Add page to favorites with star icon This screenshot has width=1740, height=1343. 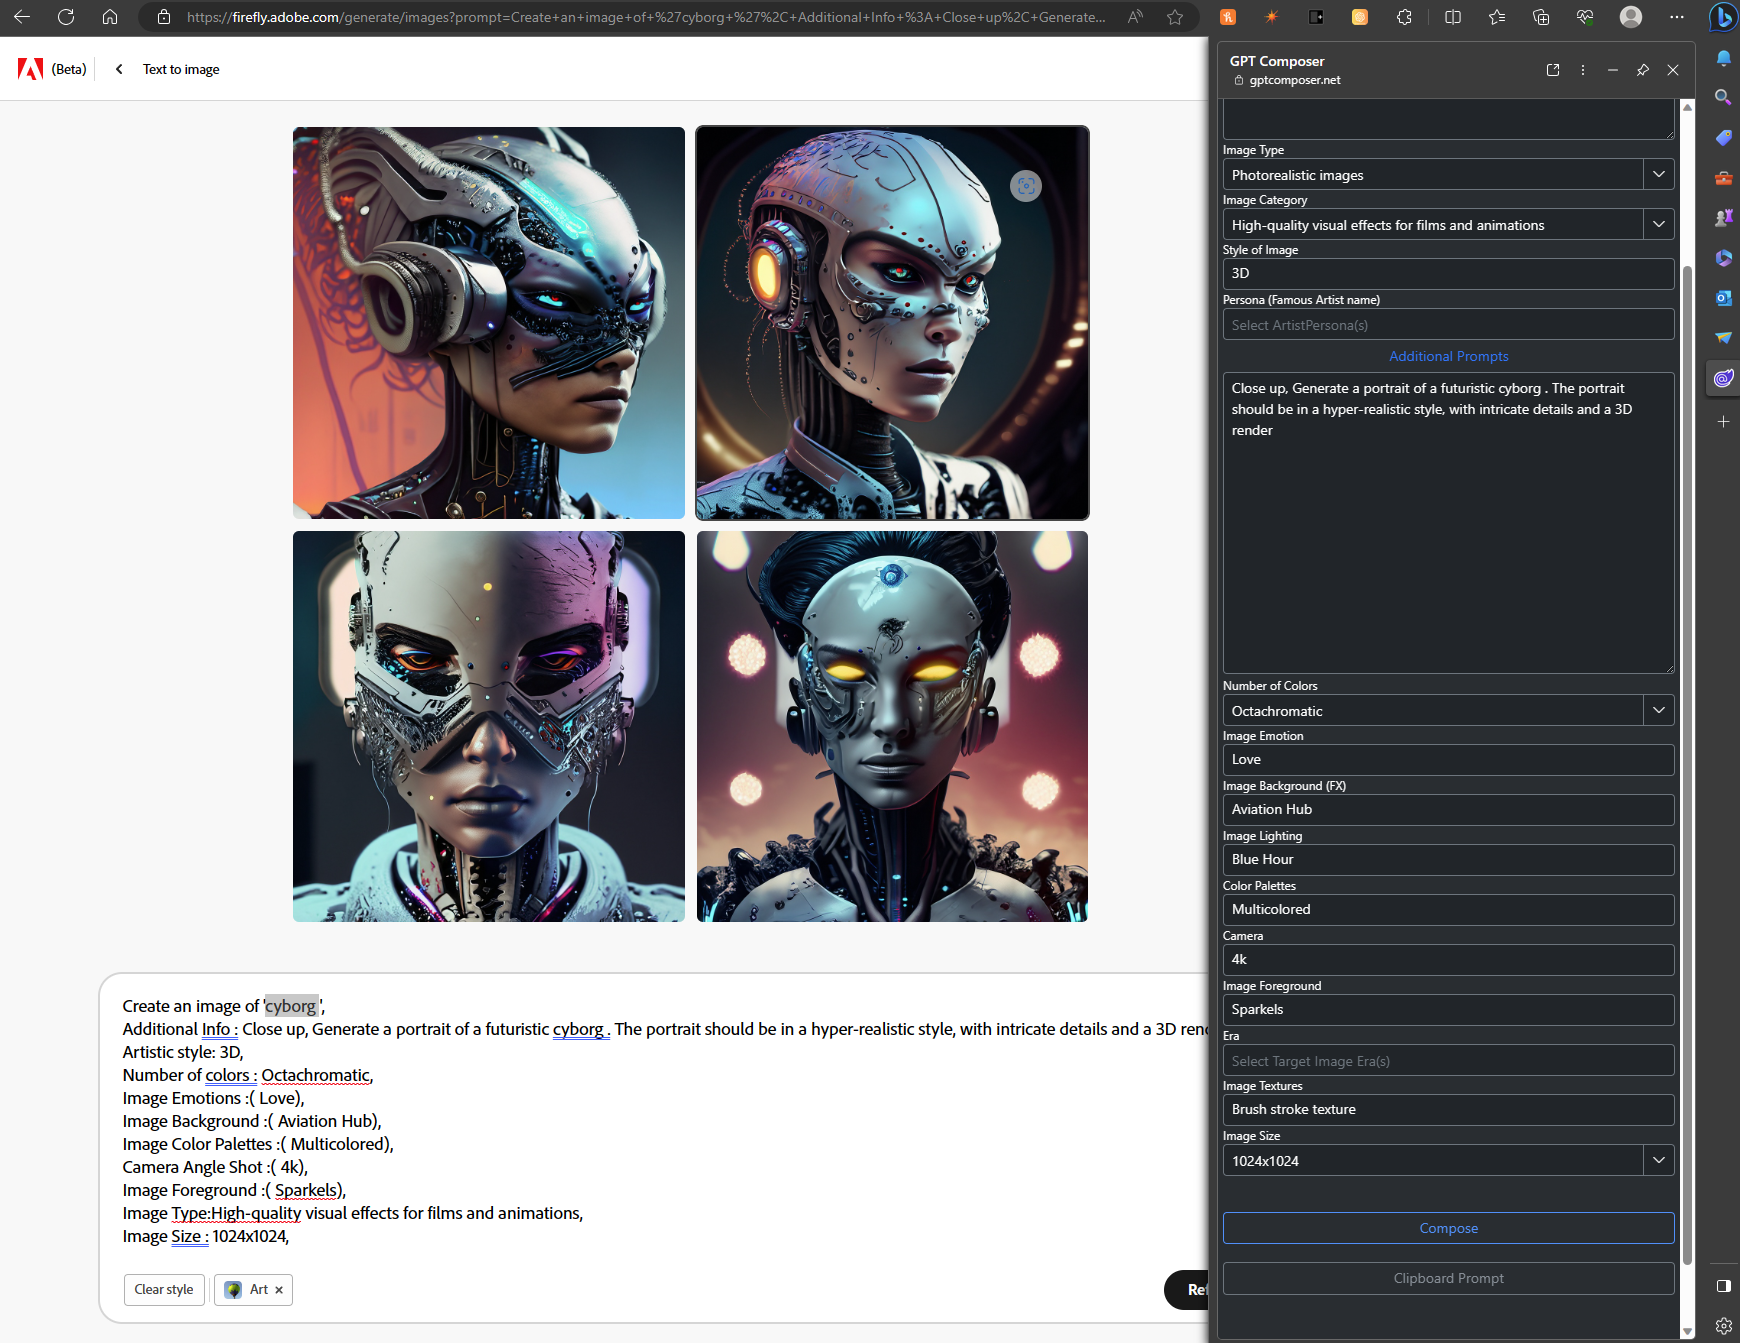(x=1175, y=17)
